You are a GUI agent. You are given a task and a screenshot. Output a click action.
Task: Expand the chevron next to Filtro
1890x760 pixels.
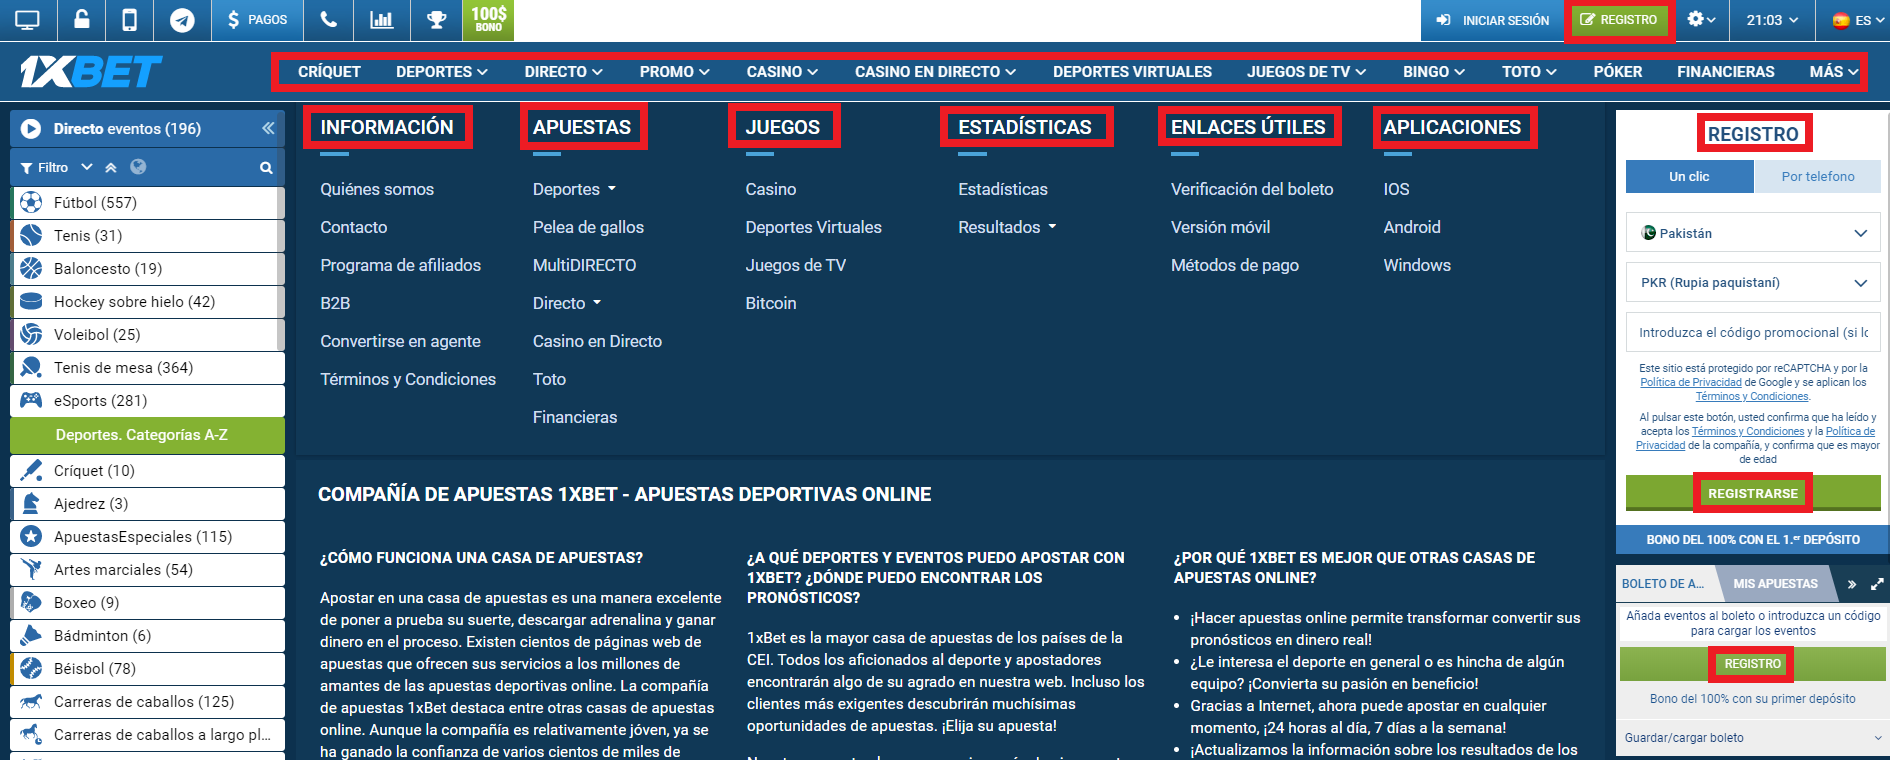[x=87, y=167]
